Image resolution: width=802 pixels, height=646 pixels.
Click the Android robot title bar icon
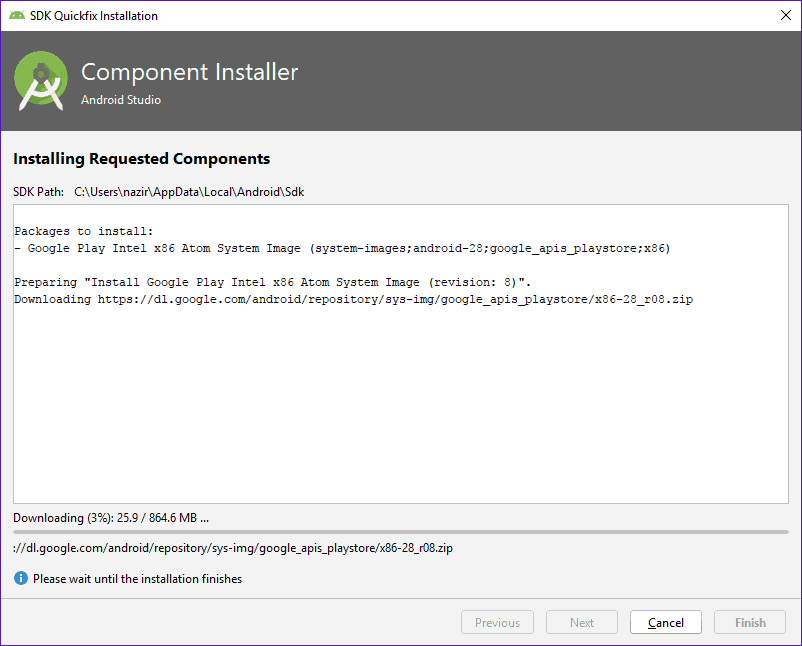[x=16, y=15]
